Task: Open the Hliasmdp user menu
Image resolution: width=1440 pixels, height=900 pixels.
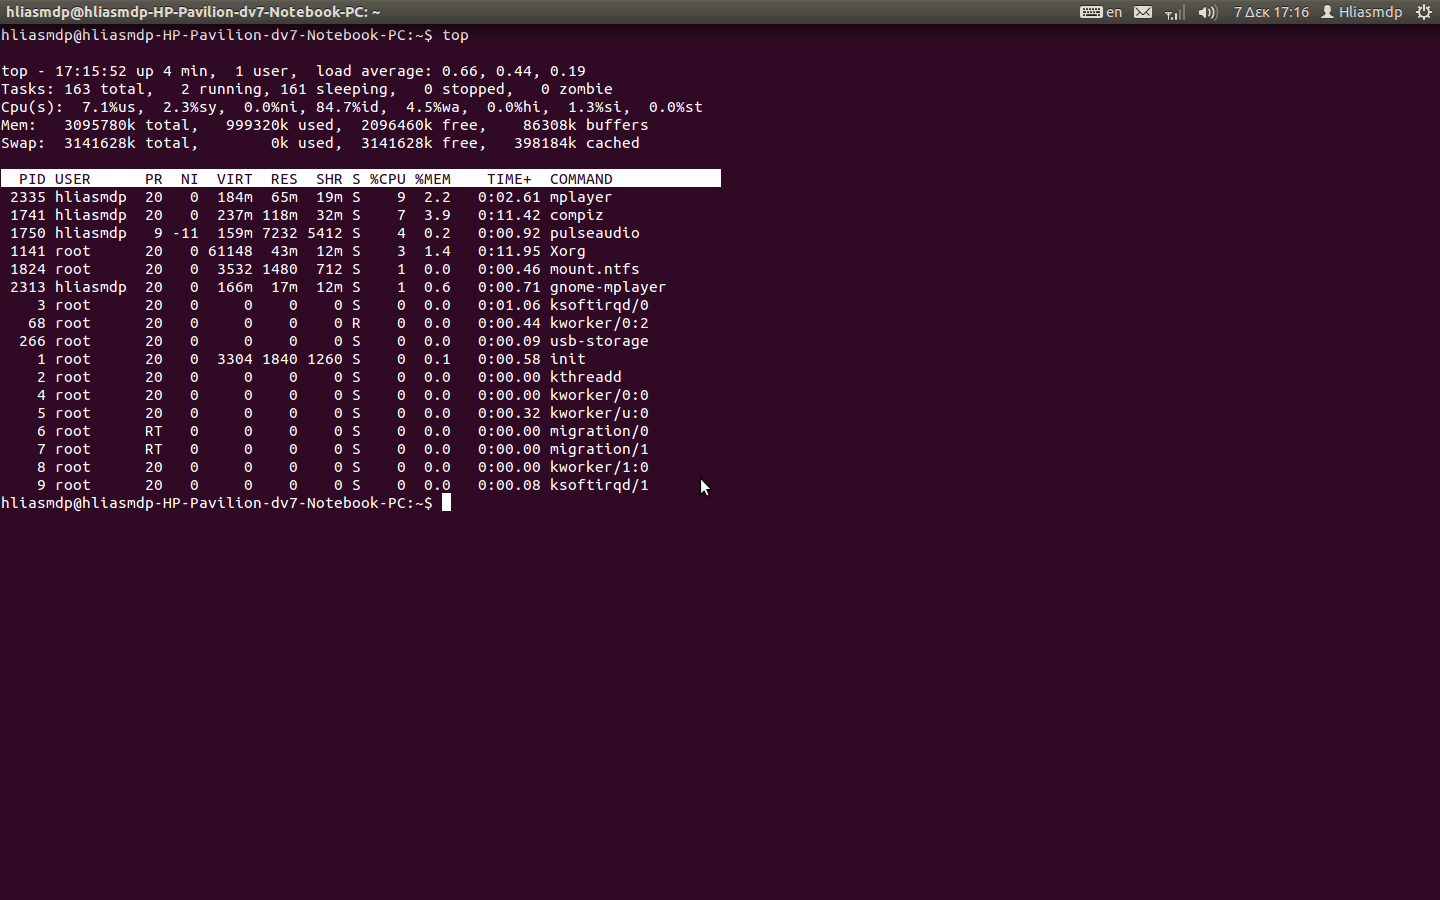Action: 1362,12
